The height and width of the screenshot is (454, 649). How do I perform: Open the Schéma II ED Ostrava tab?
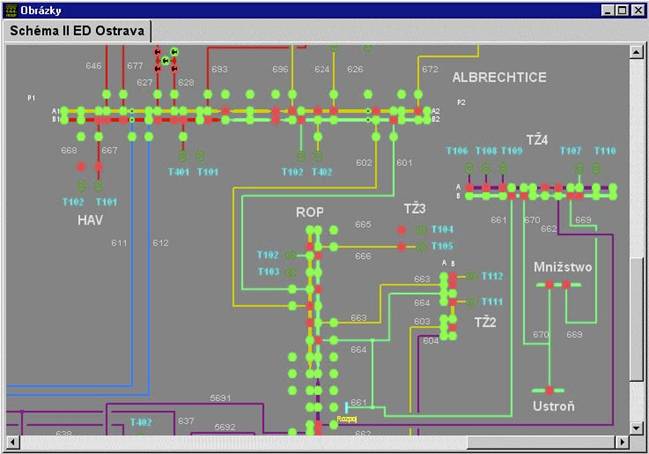click(76, 31)
